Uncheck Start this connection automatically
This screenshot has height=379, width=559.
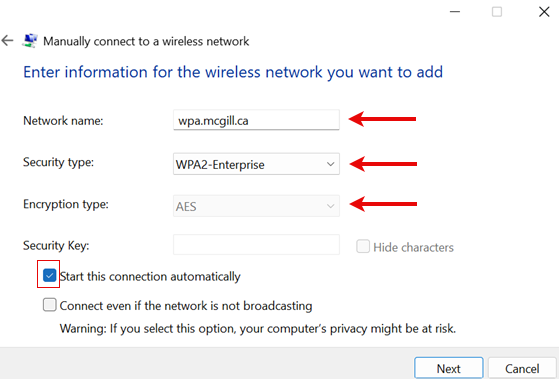pos(49,275)
